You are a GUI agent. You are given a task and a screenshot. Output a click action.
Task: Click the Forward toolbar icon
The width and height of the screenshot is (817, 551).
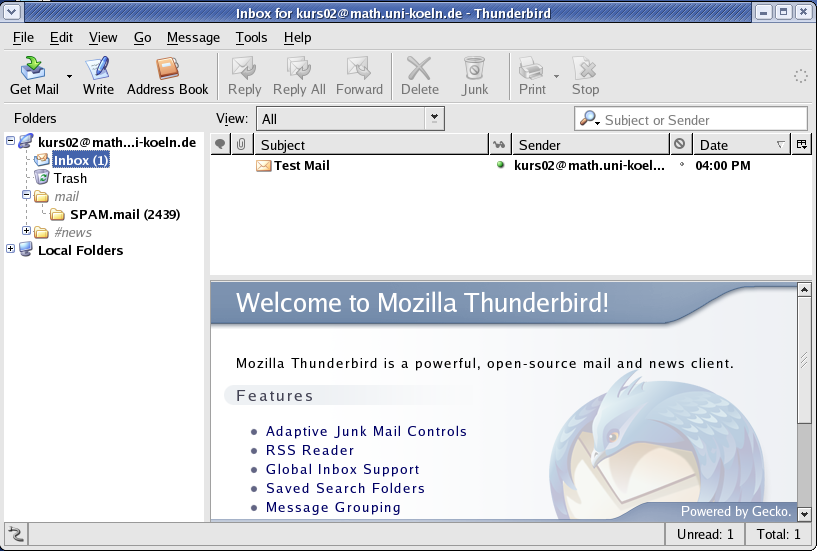tap(359, 76)
